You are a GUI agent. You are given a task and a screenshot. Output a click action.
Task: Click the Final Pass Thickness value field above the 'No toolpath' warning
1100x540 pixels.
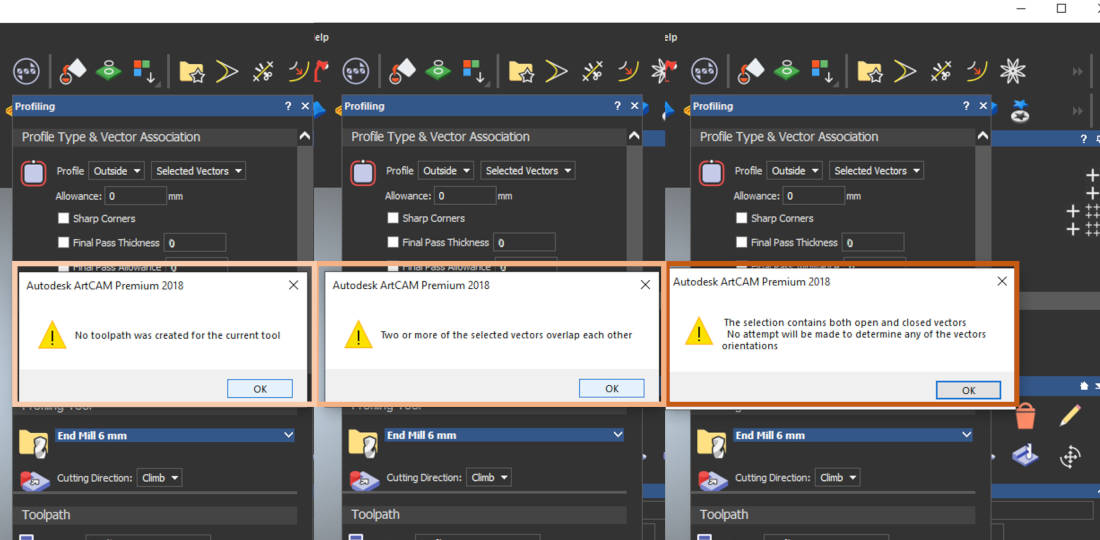(195, 243)
